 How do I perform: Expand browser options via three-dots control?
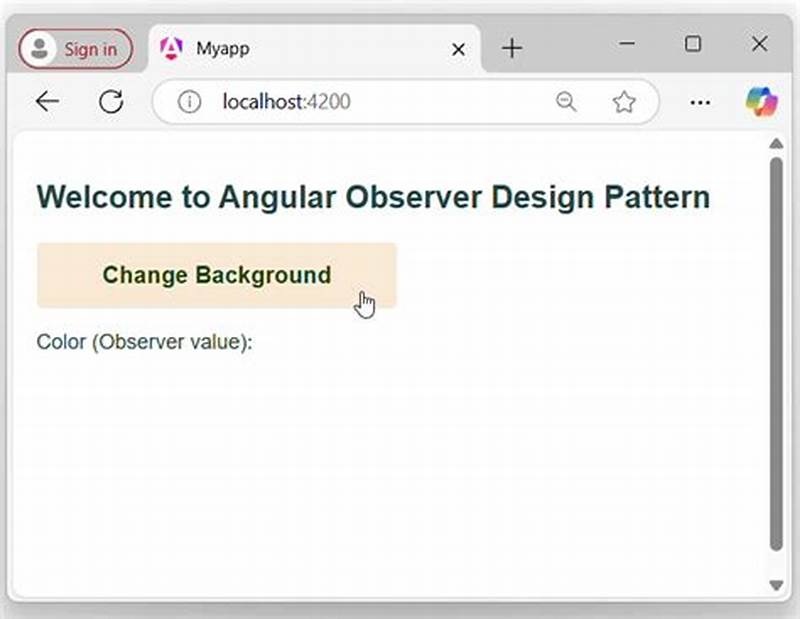click(x=700, y=101)
